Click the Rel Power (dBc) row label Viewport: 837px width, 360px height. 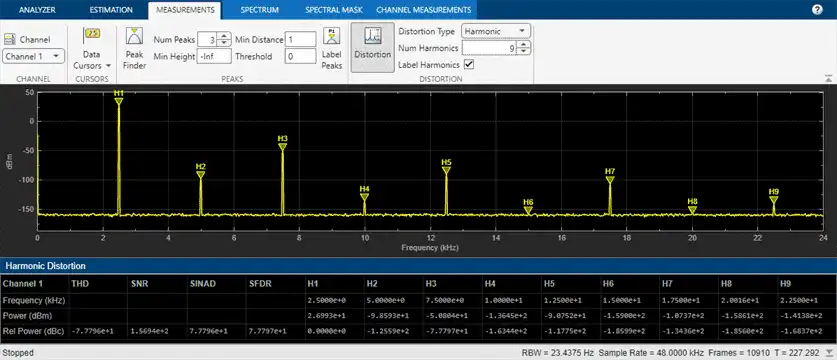coord(33,331)
